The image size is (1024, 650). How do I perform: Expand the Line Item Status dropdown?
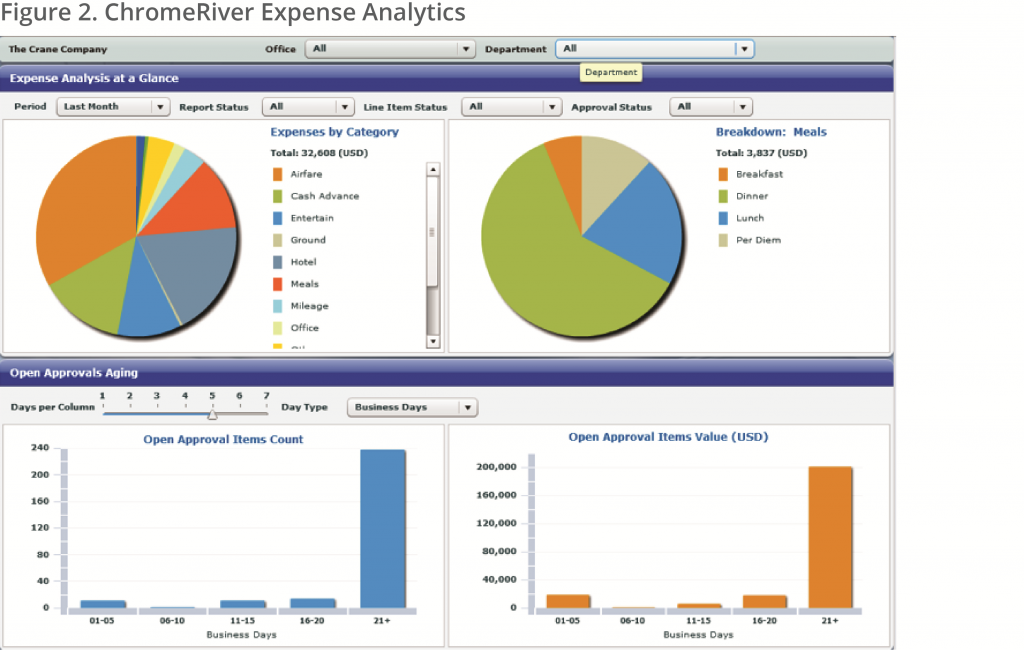tap(550, 107)
